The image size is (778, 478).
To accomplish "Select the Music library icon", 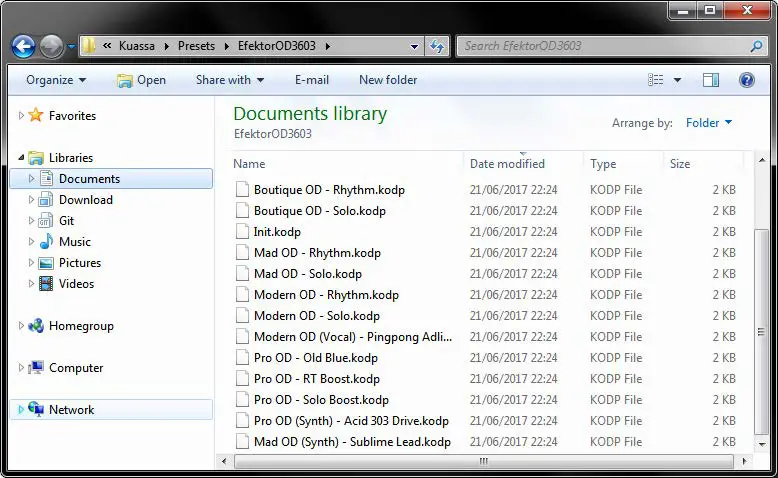I will (x=46, y=242).
